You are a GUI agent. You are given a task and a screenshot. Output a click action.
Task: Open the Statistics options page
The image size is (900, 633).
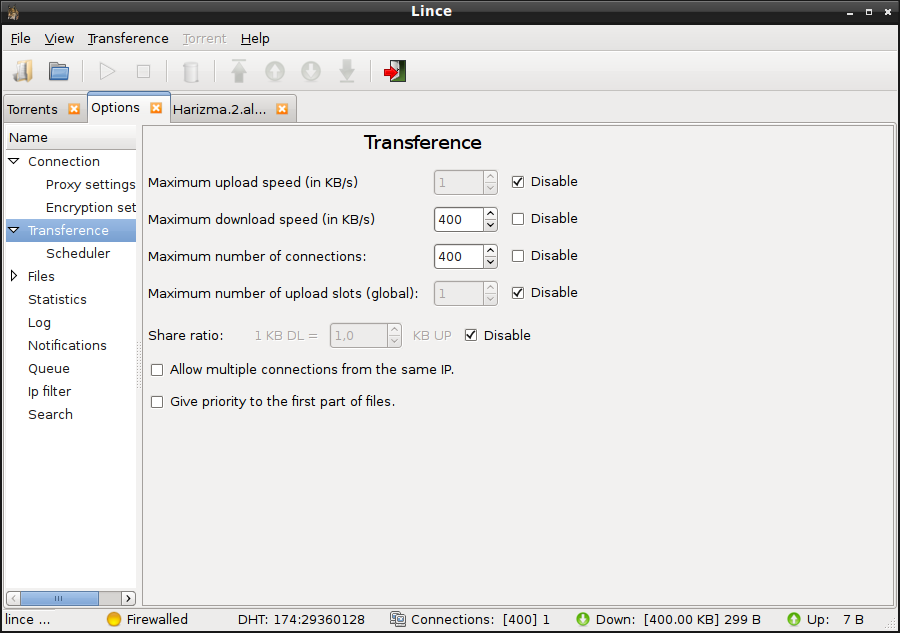click(x=57, y=299)
